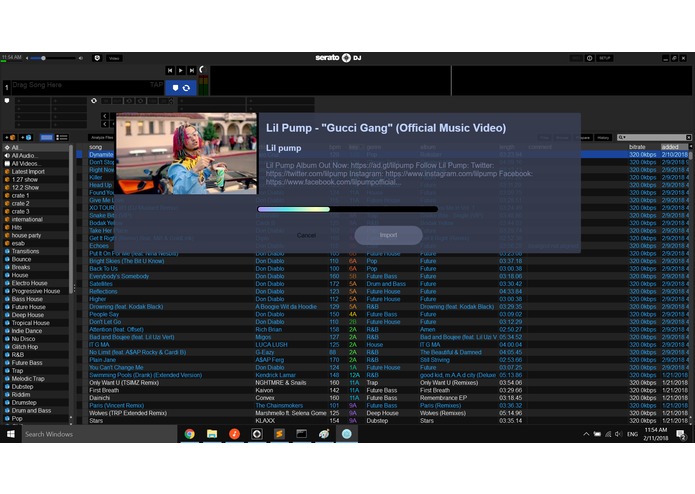Skip to next track on deck
695x494 pixels.
(191, 70)
